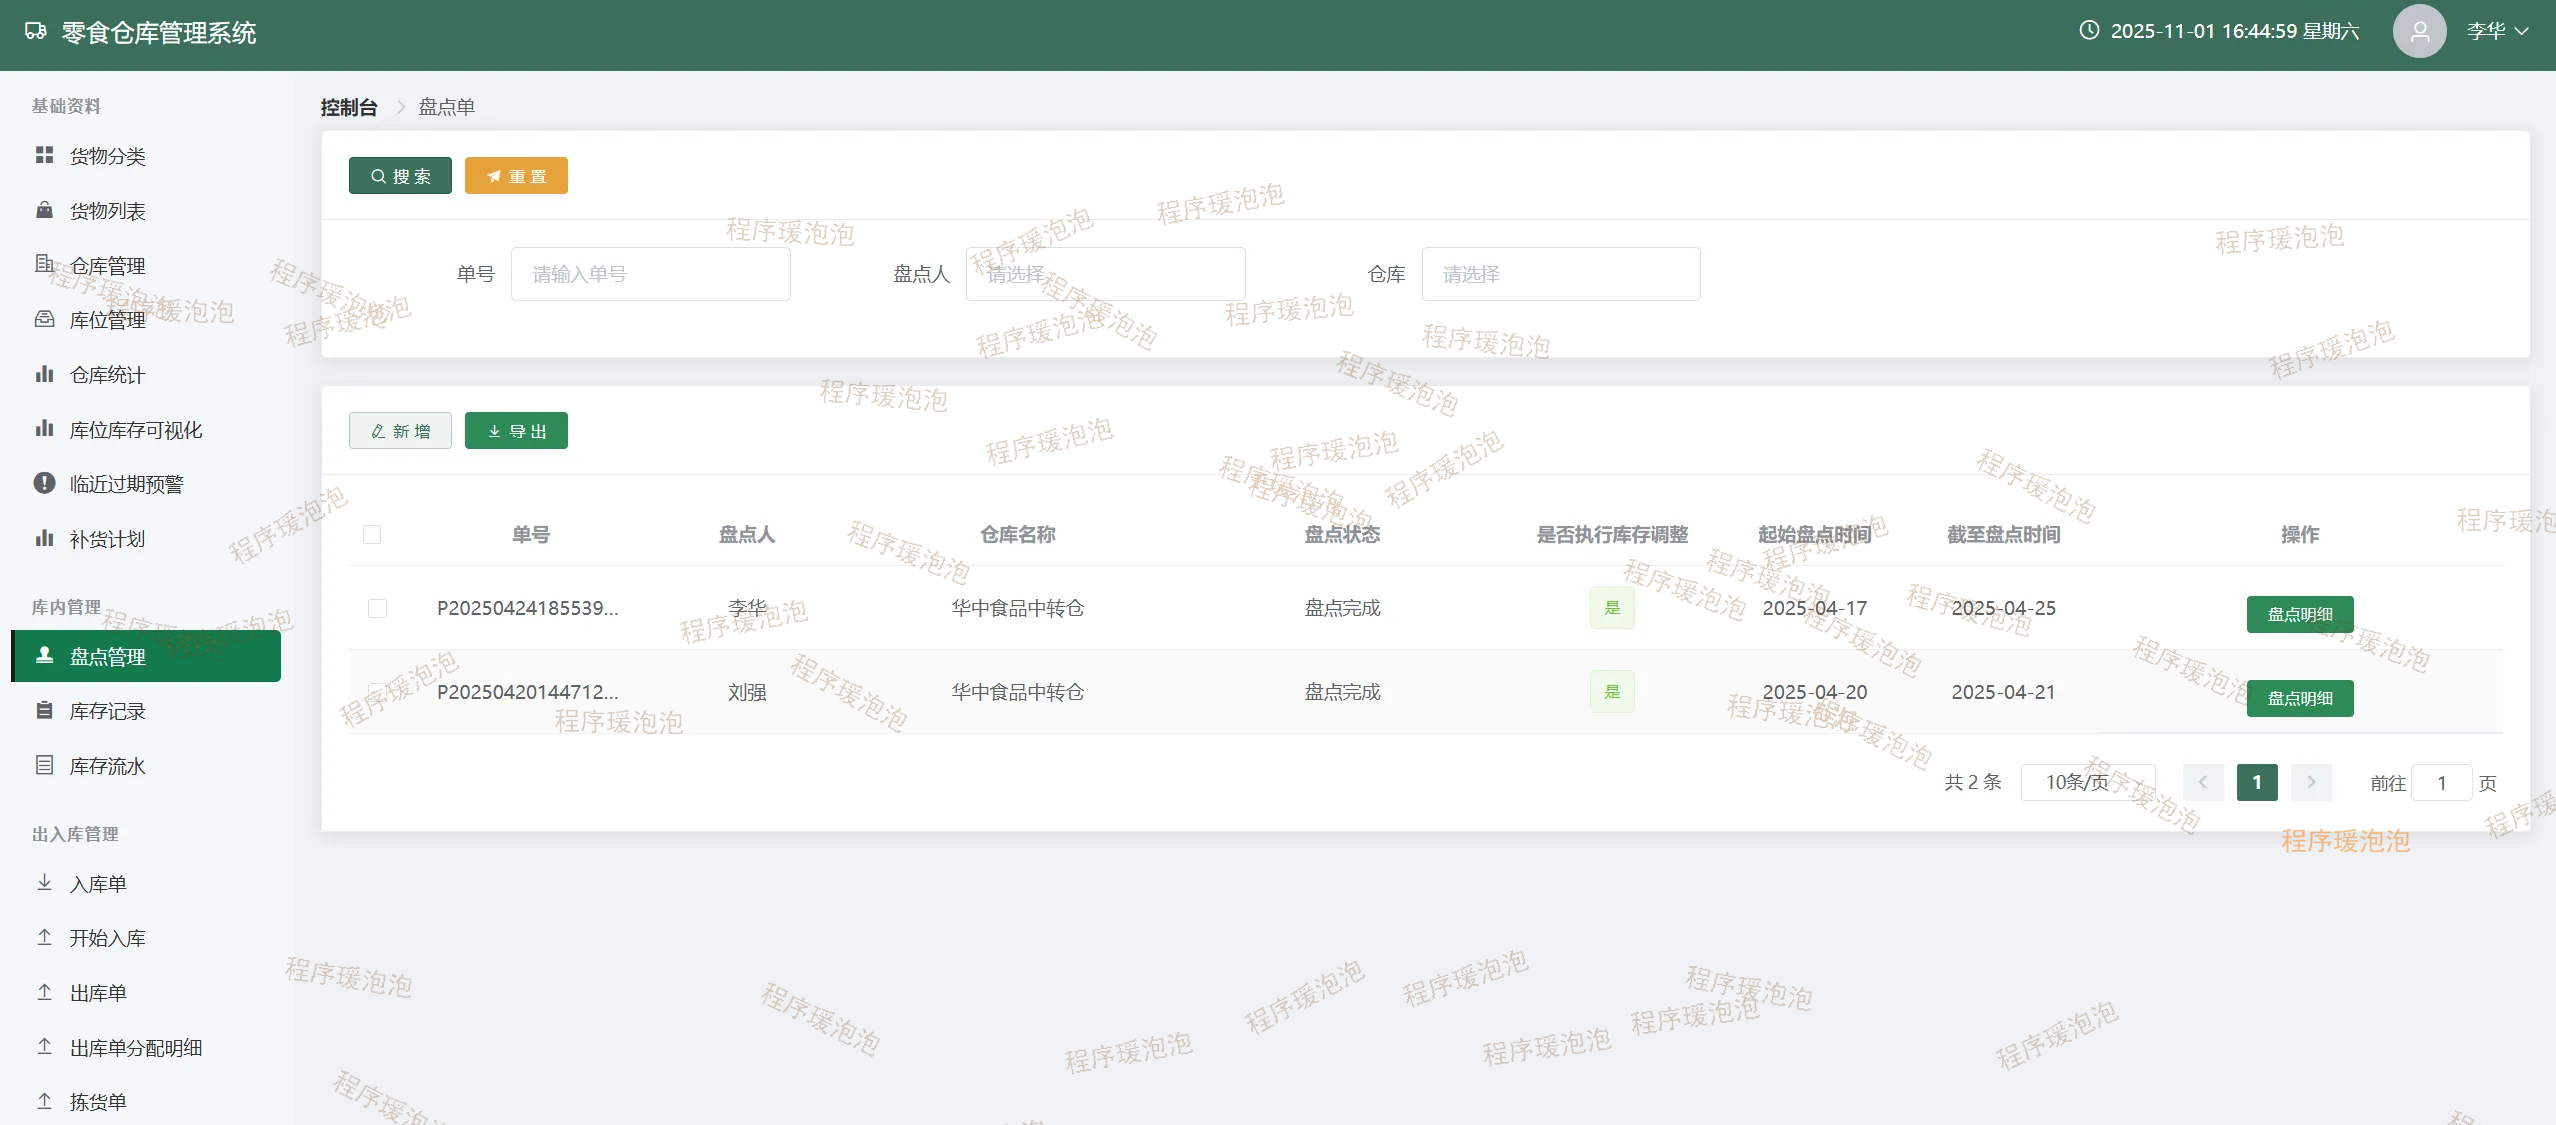The width and height of the screenshot is (2556, 1125).
Task: Click the 入库单 download arrow icon
Action: click(x=44, y=883)
